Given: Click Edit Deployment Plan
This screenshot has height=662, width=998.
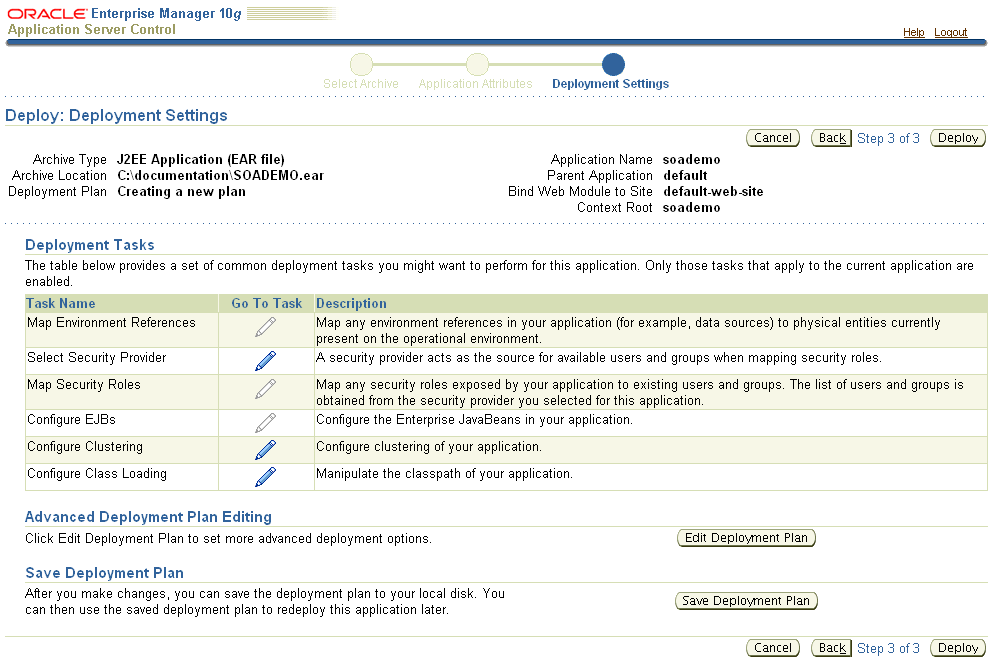Looking at the screenshot, I should click(746, 538).
